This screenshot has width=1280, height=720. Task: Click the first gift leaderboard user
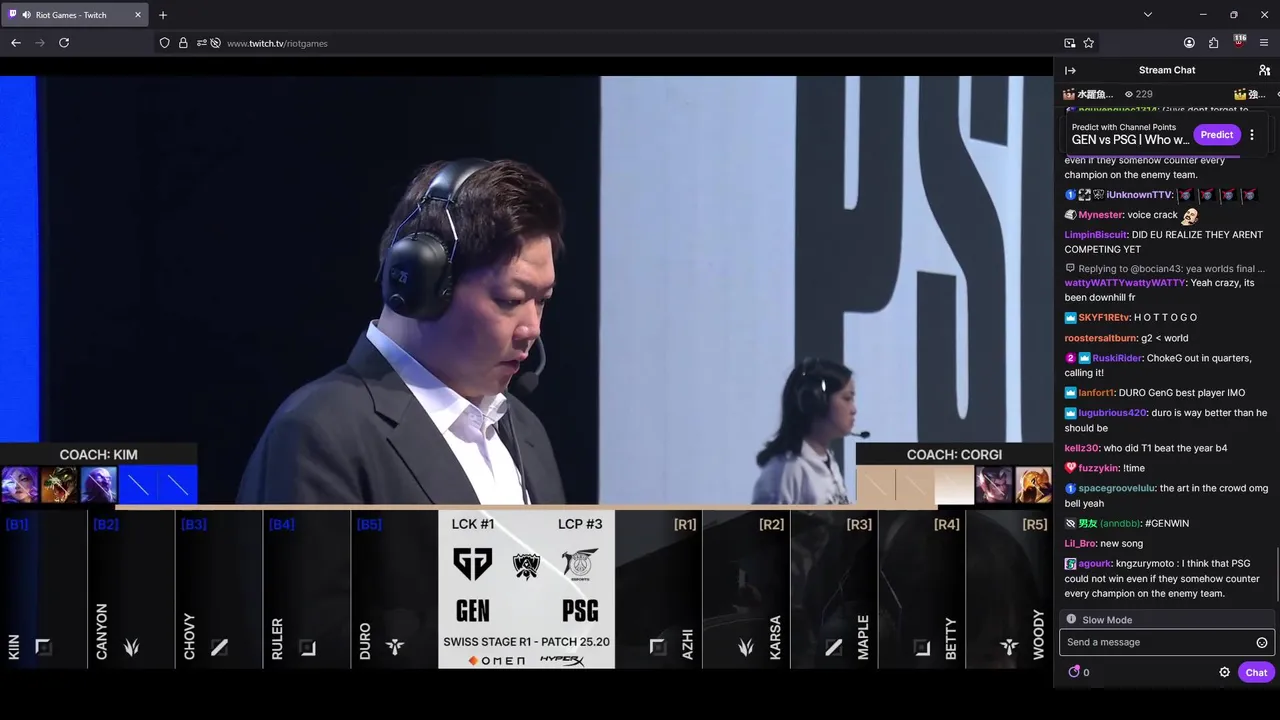tap(1089, 94)
